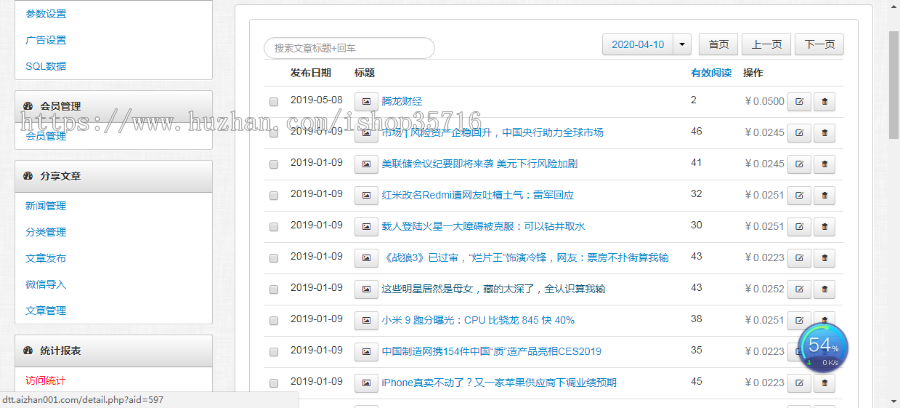Open 微信导入 in the sidebar
Image resolution: width=900 pixels, height=408 pixels.
(x=46, y=285)
